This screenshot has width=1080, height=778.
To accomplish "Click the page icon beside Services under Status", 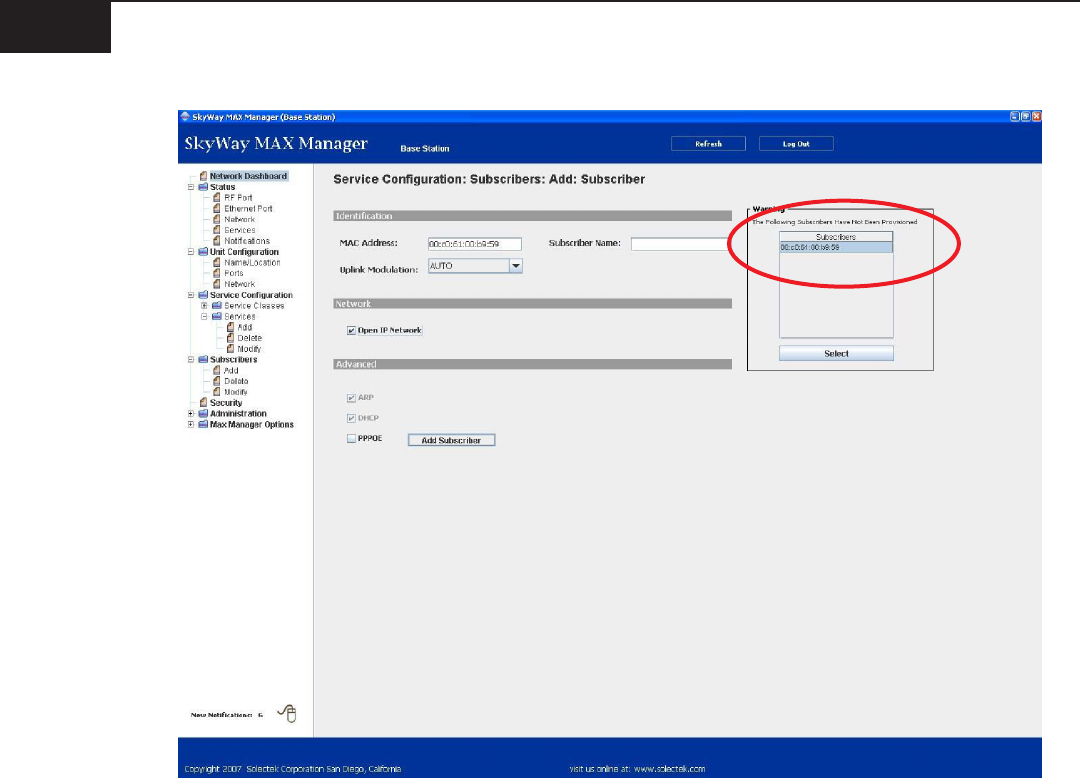I will click(x=217, y=230).
